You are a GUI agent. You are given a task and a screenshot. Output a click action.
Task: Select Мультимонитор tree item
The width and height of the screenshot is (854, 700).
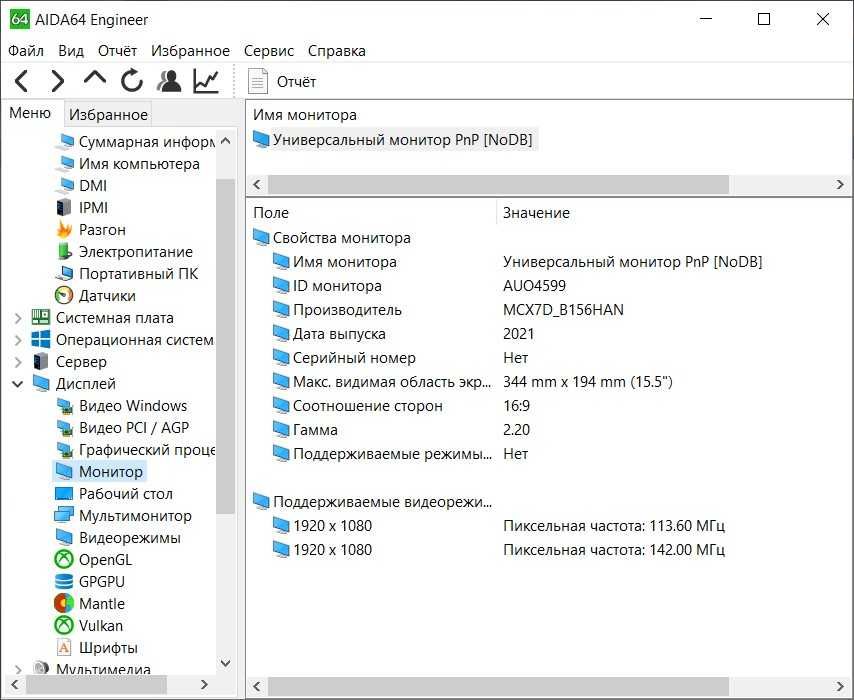point(124,516)
